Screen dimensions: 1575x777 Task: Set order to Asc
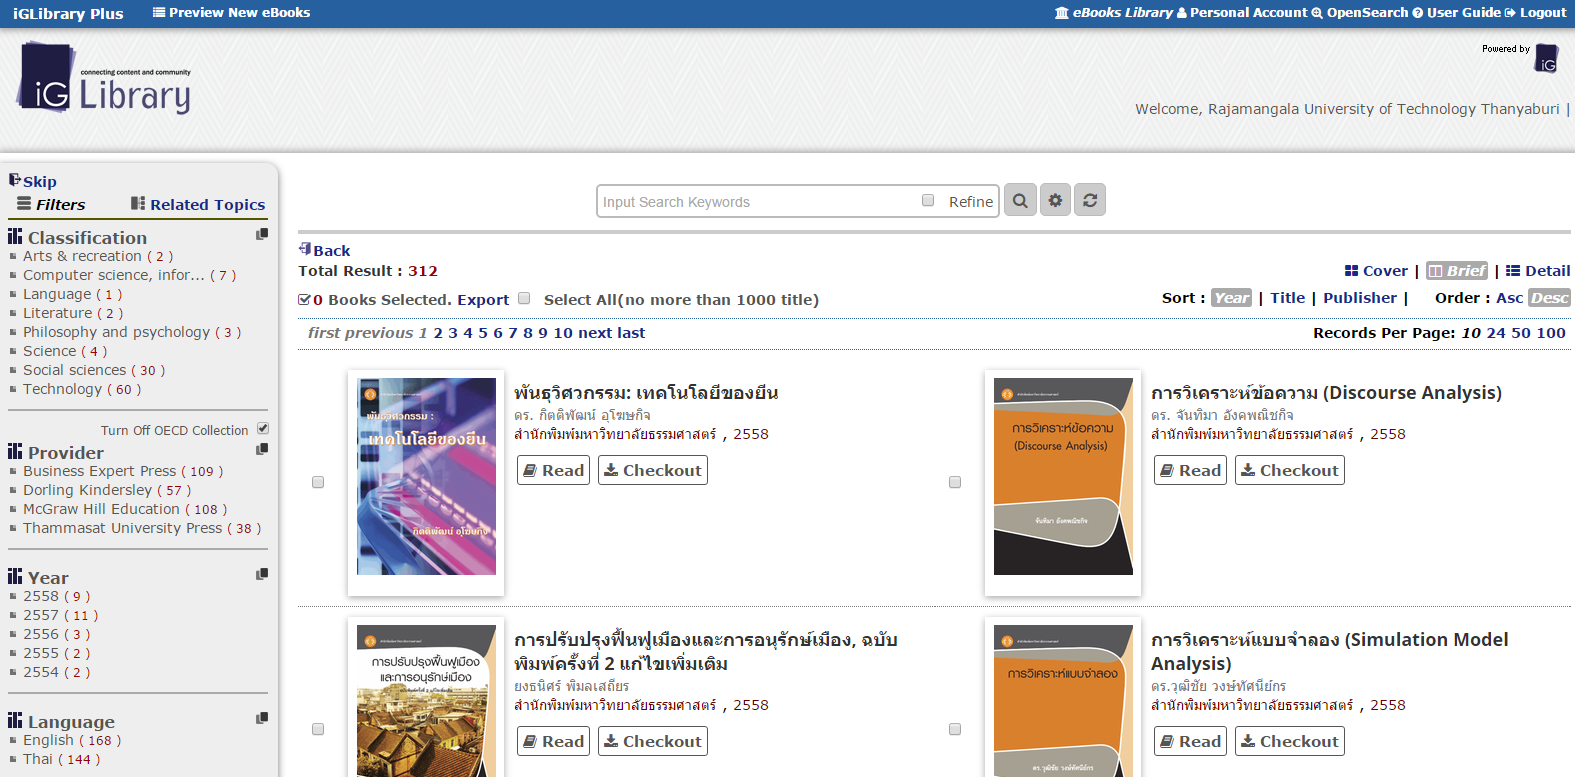[x=1510, y=298]
